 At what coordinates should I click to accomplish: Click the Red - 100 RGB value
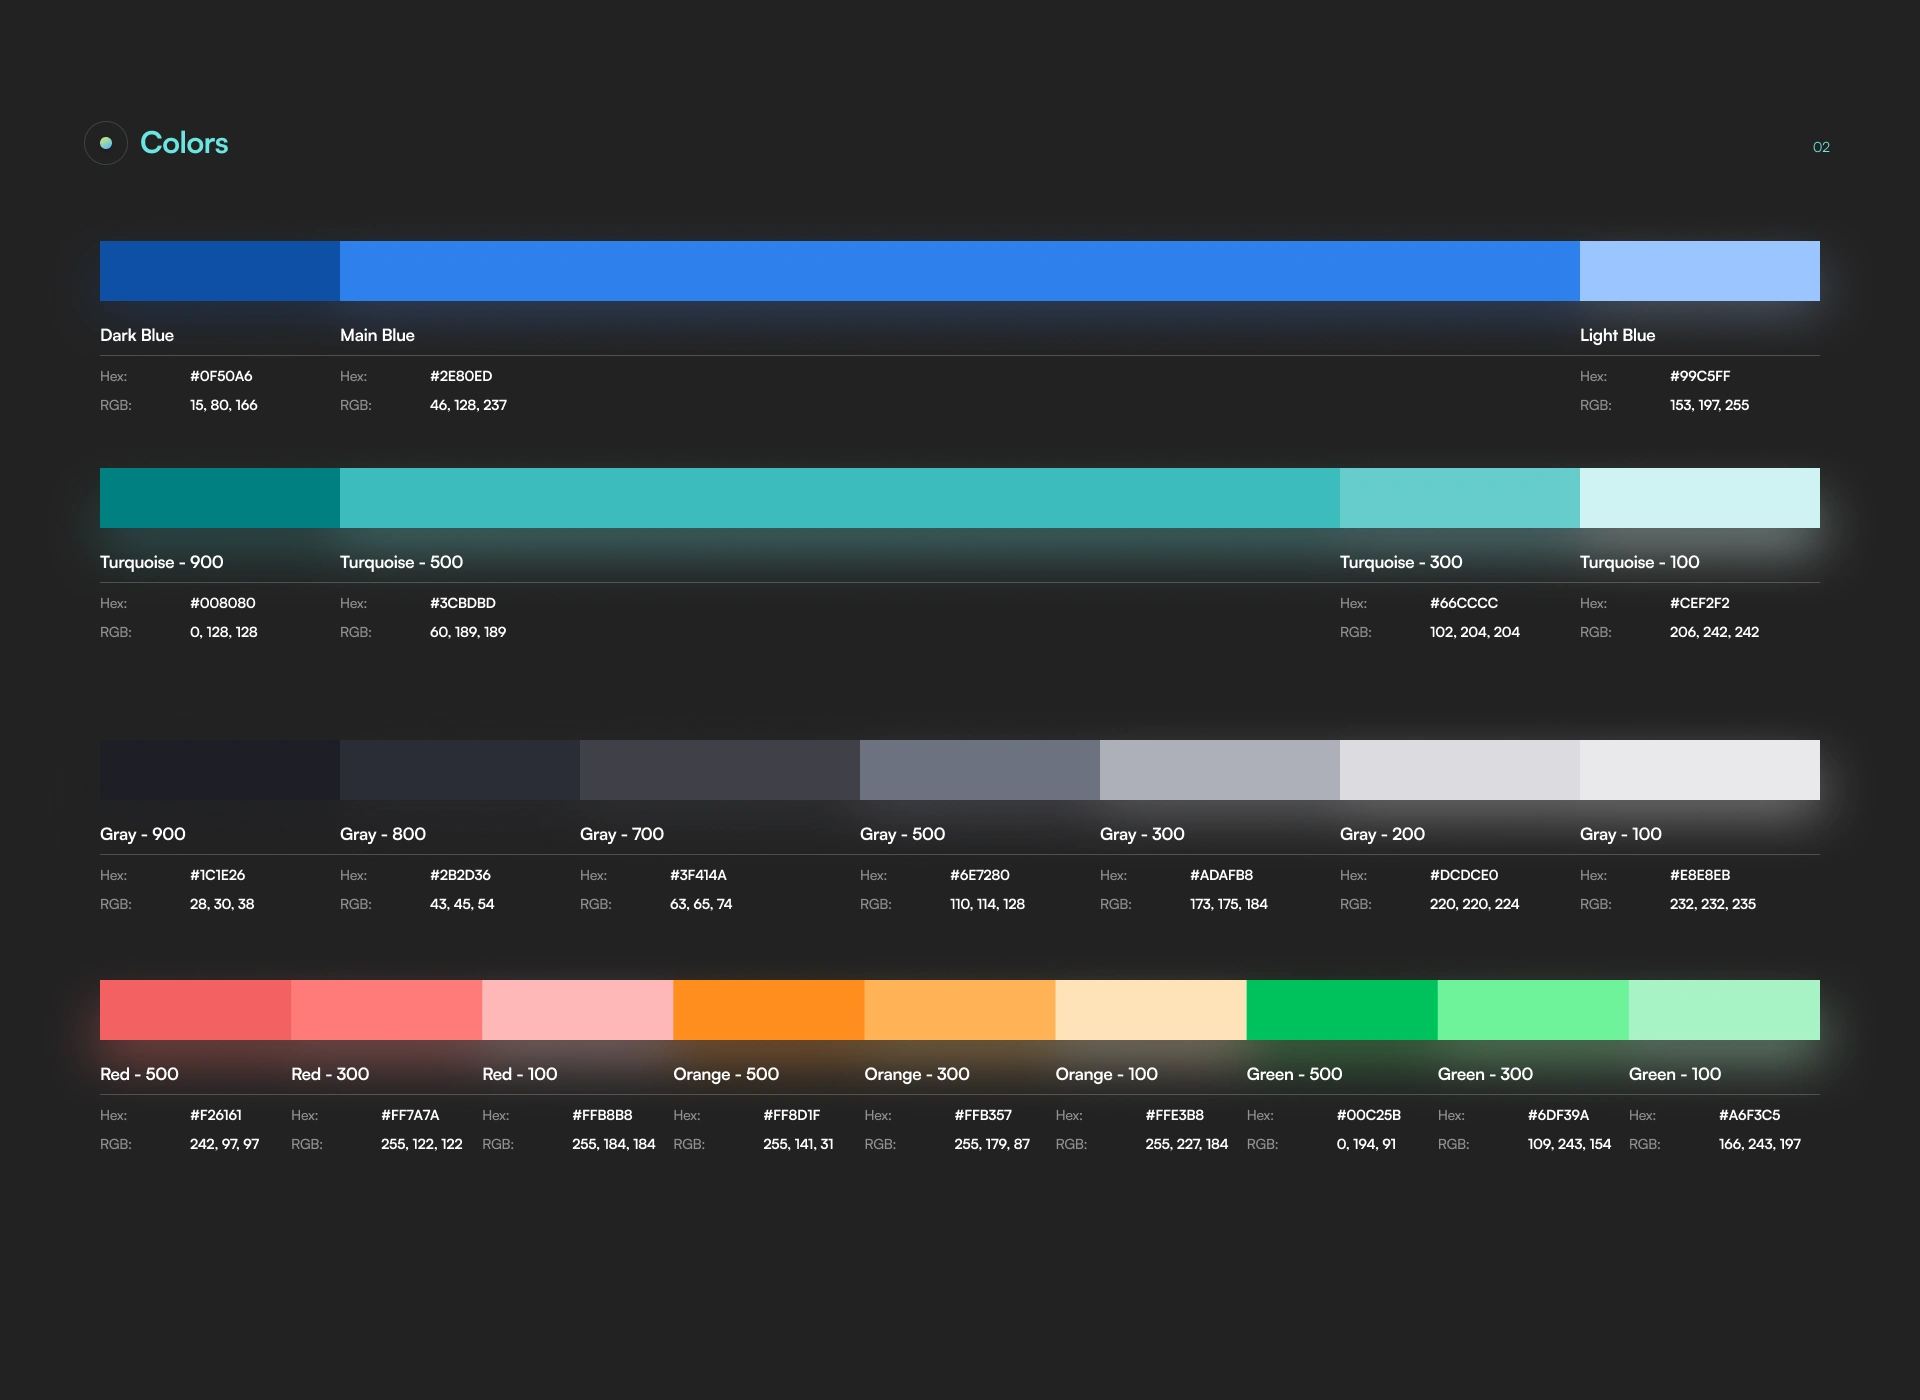point(614,1144)
